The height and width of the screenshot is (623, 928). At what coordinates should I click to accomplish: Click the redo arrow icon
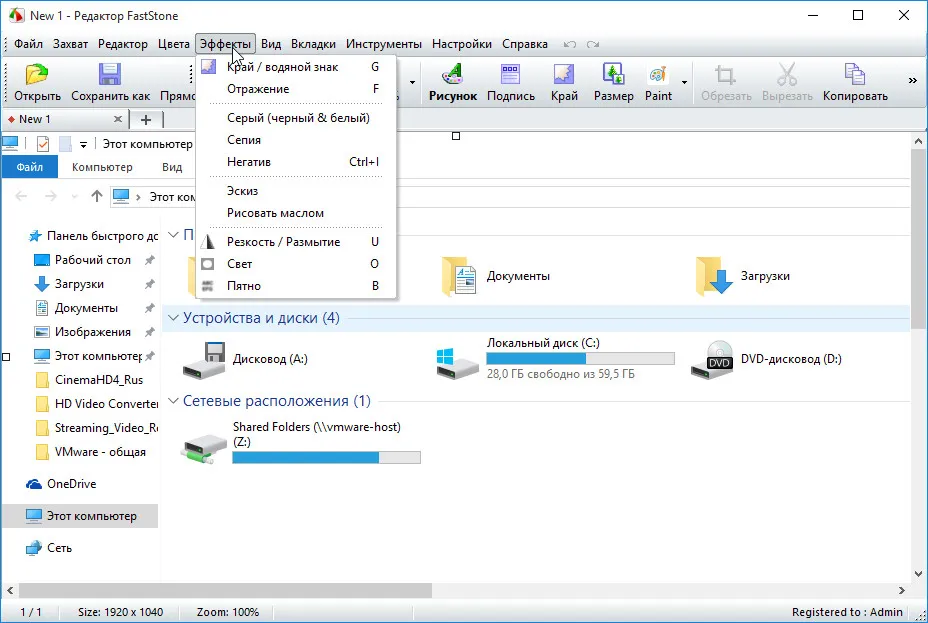pos(593,44)
